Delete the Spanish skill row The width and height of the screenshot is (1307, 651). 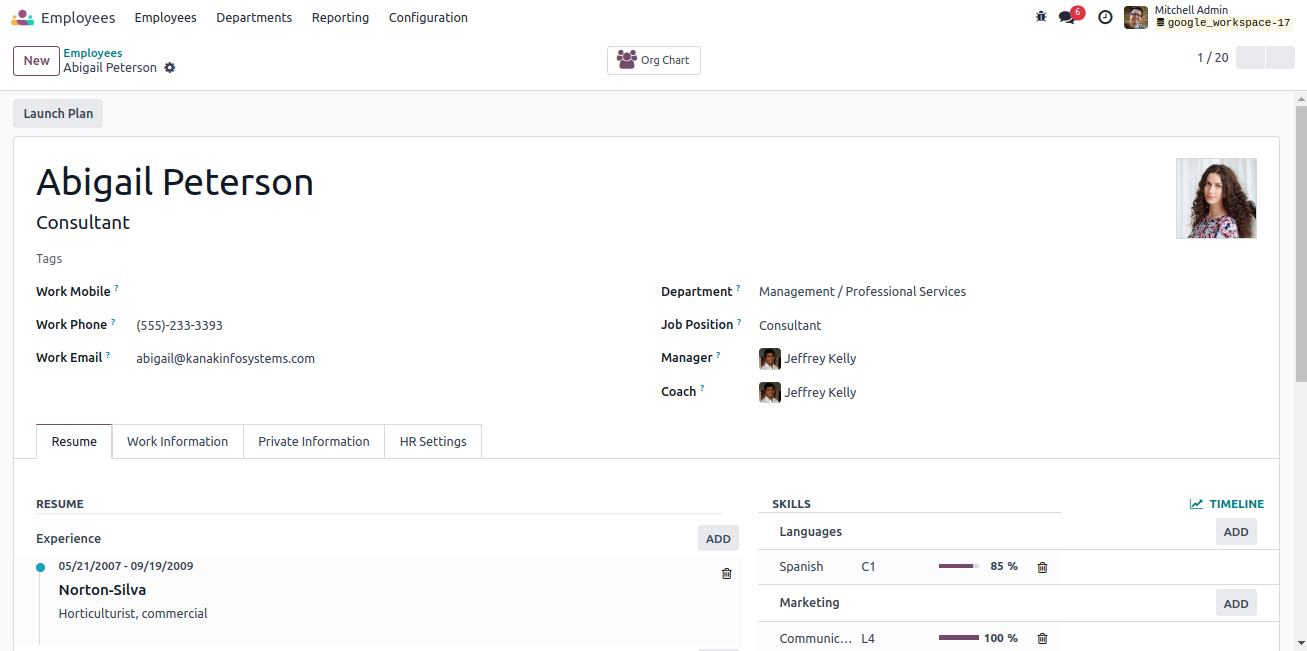[1042, 567]
